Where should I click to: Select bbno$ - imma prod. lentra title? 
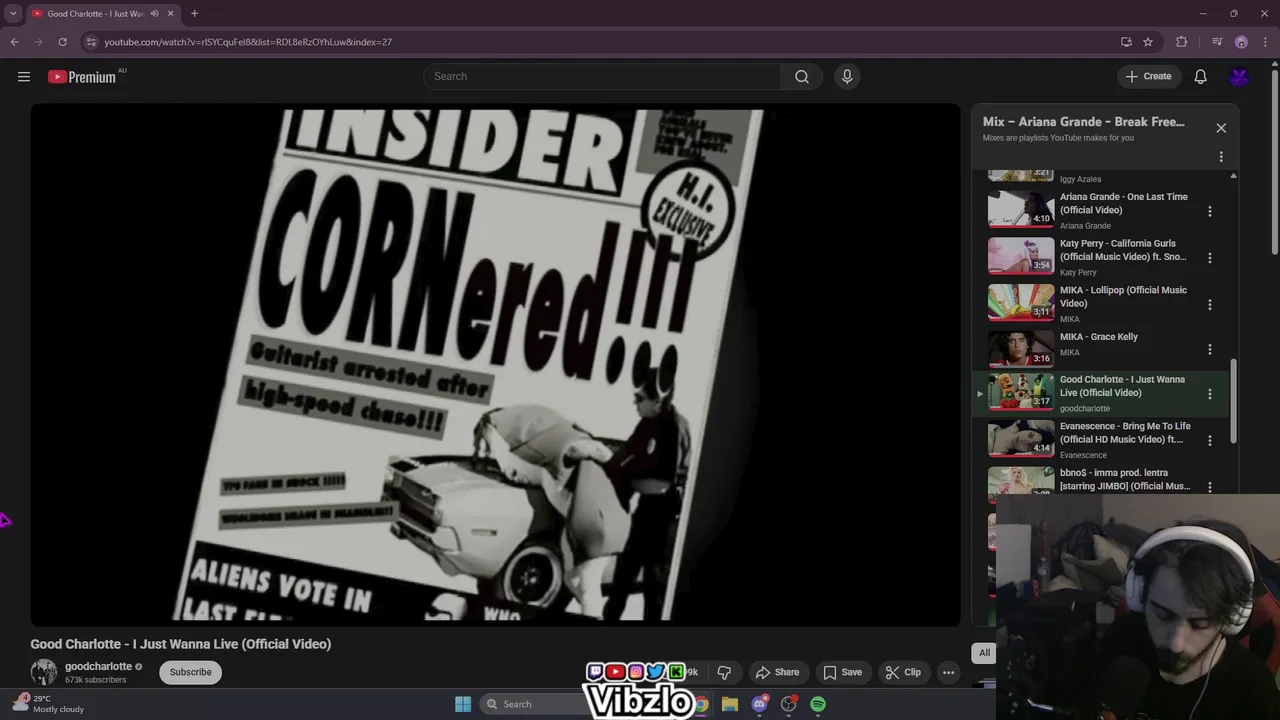[x=1125, y=479]
